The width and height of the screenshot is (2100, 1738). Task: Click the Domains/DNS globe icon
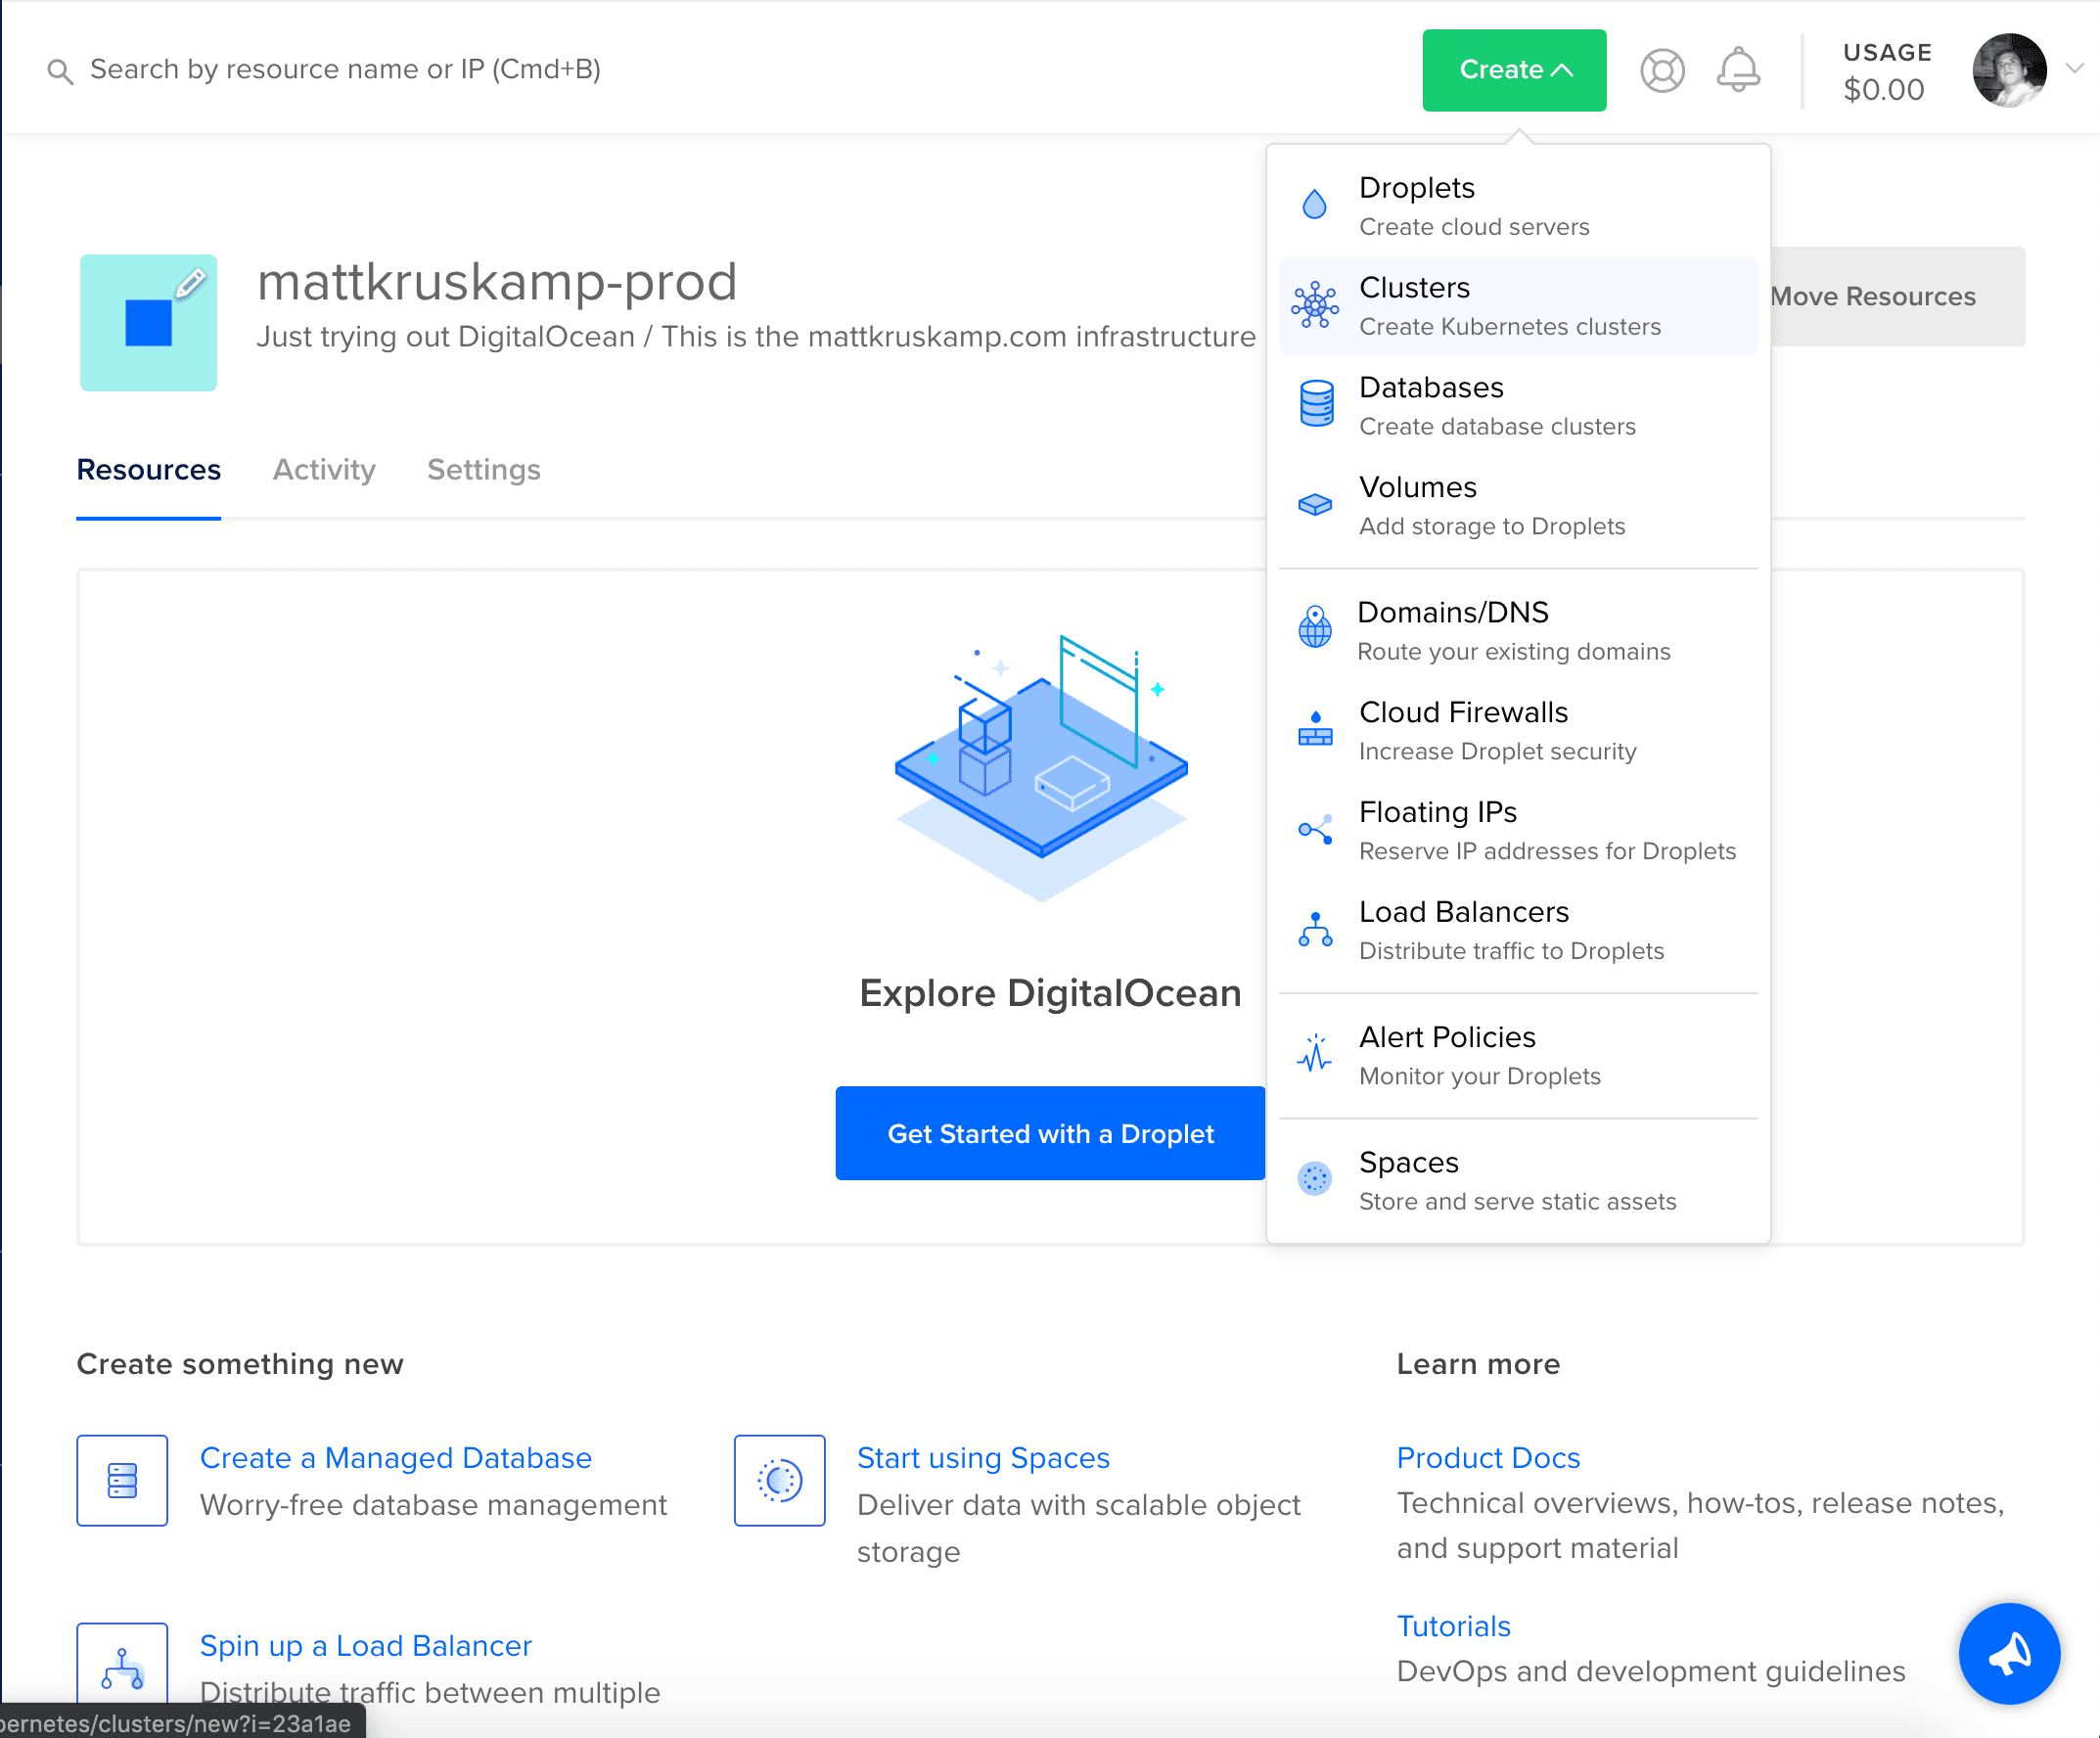pyautogui.click(x=1315, y=628)
